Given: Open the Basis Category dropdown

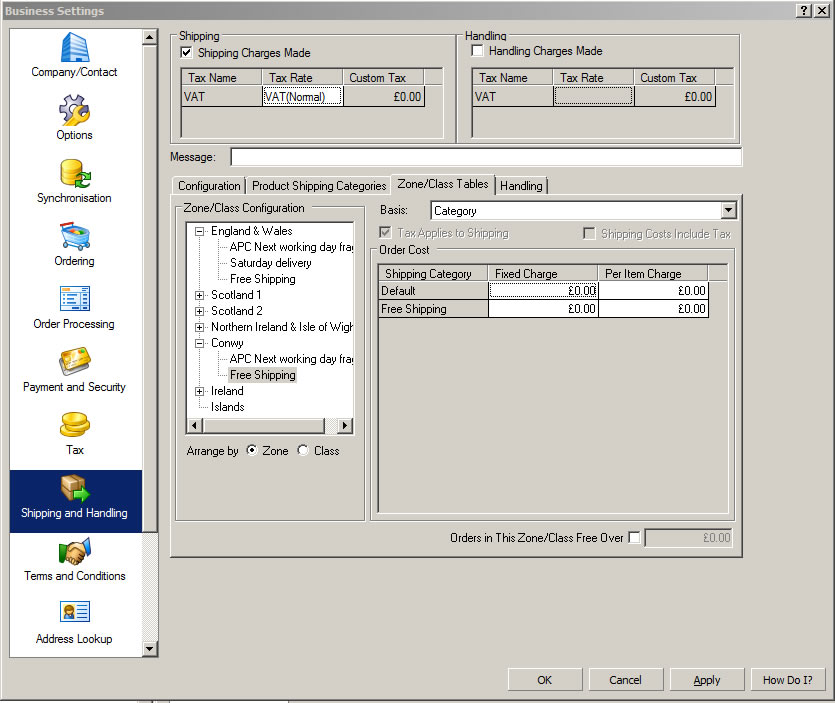Looking at the screenshot, I should [x=728, y=211].
